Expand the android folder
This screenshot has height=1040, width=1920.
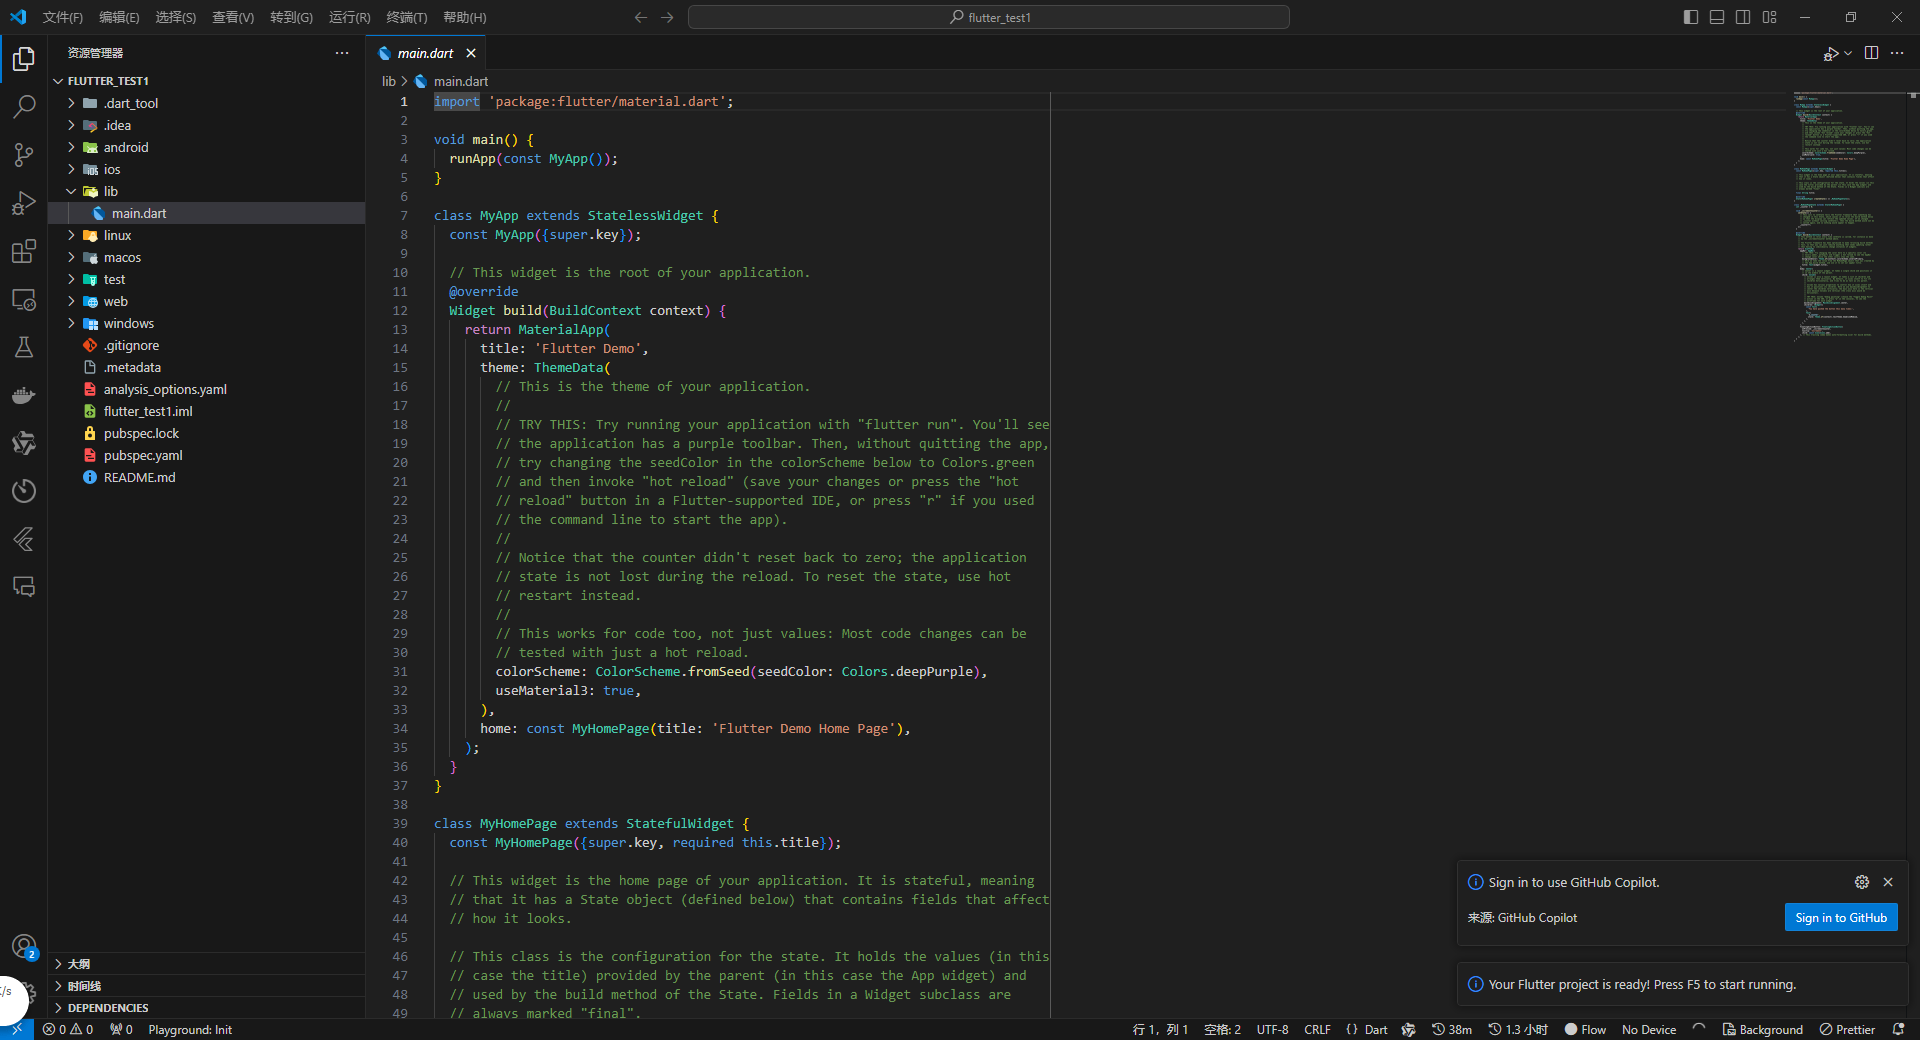tap(206, 147)
